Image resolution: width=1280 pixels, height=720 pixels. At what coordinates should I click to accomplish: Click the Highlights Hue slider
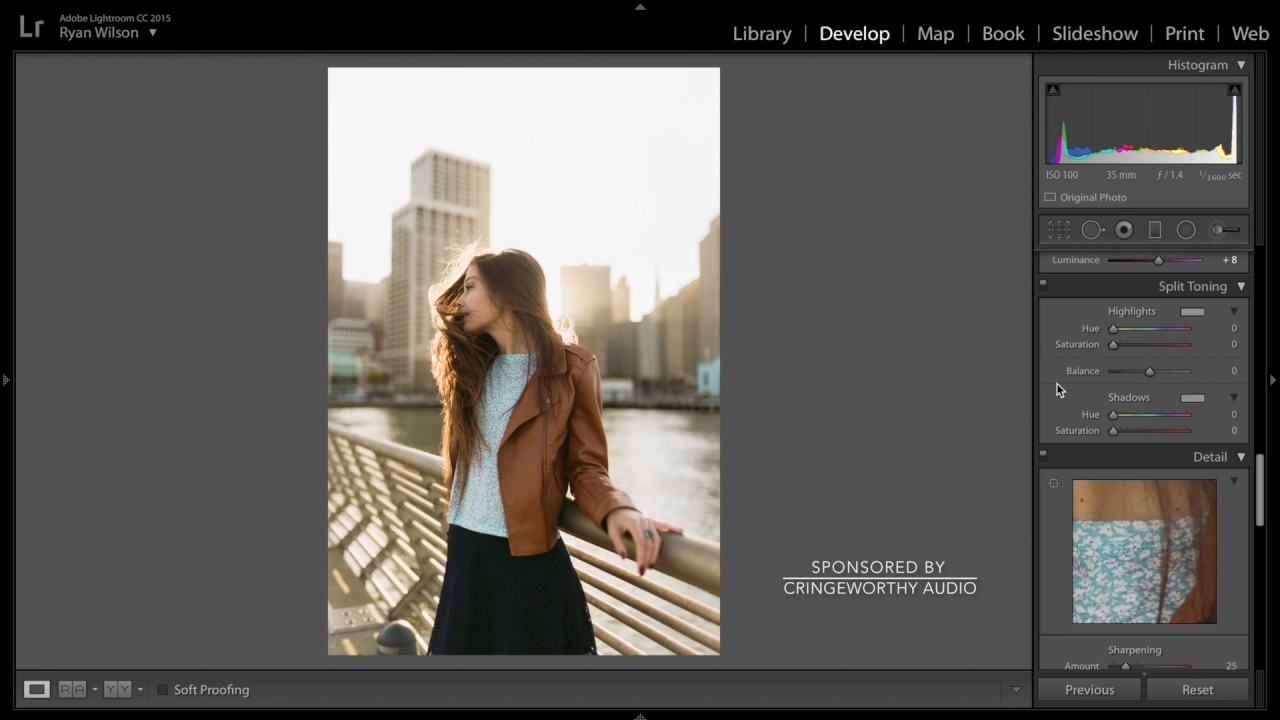pyautogui.click(x=1150, y=329)
